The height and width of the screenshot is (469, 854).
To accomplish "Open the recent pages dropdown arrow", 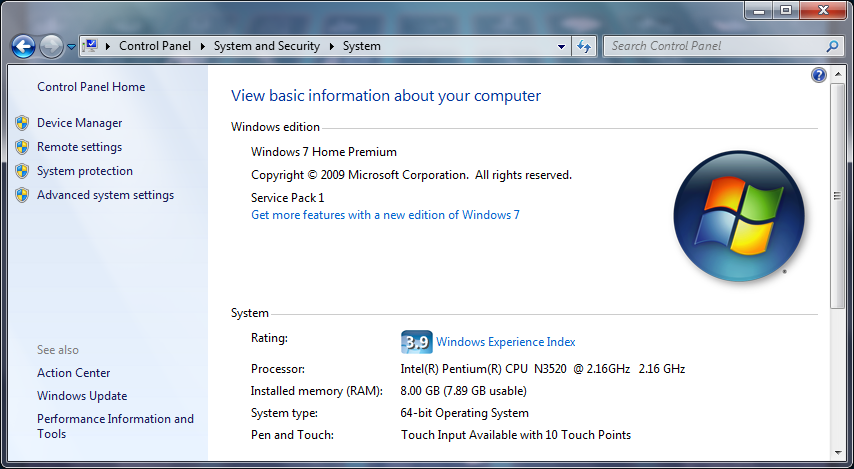I will (x=71, y=47).
